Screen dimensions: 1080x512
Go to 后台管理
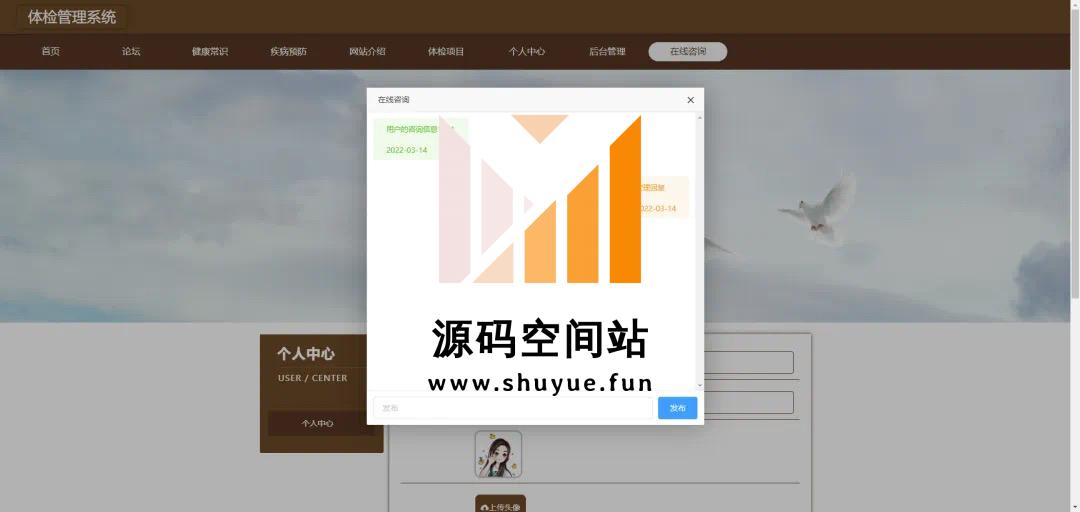point(607,52)
